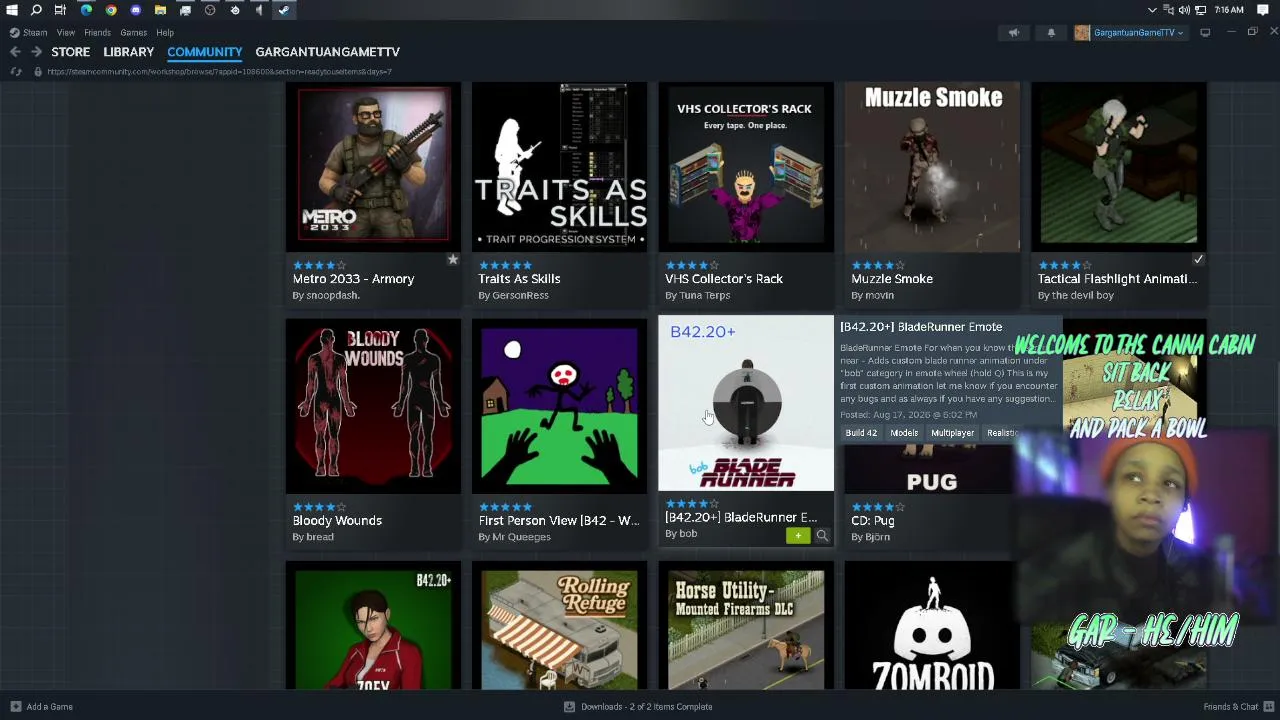Viewport: 1280px width, 720px height.
Task: Click subscribed checkmark on Tactical Flashlight
Action: (1198, 260)
